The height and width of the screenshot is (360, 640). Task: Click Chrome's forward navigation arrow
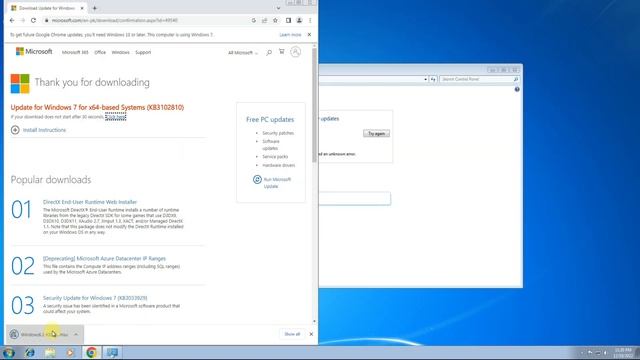point(22,20)
